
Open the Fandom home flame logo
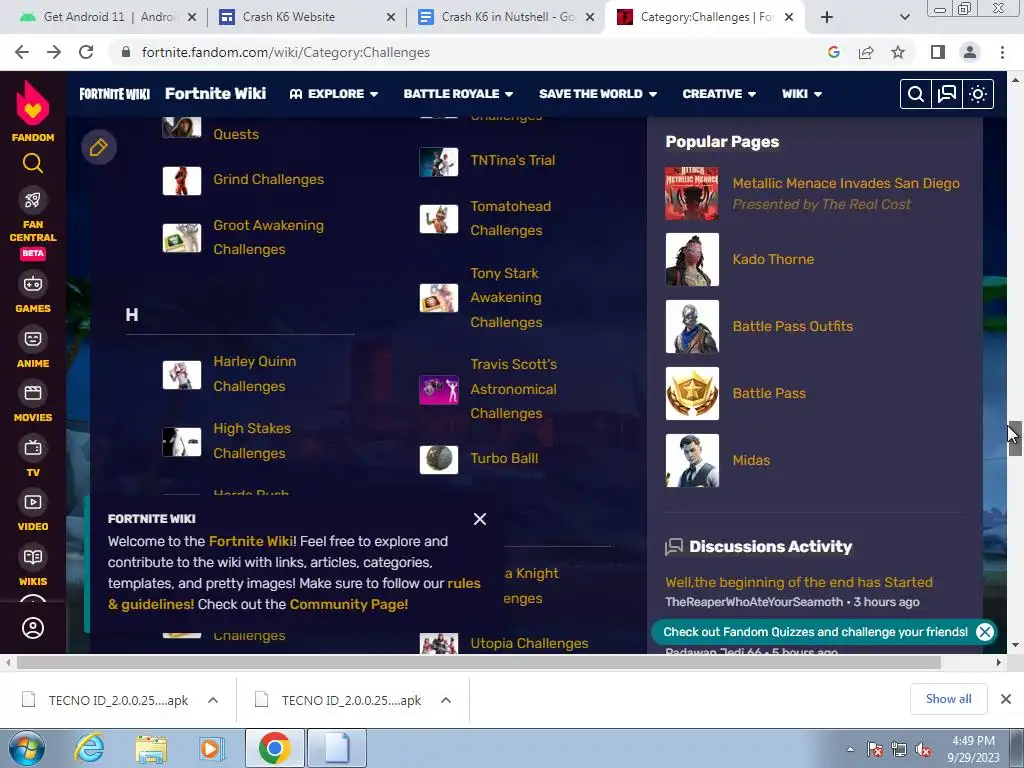click(x=33, y=103)
